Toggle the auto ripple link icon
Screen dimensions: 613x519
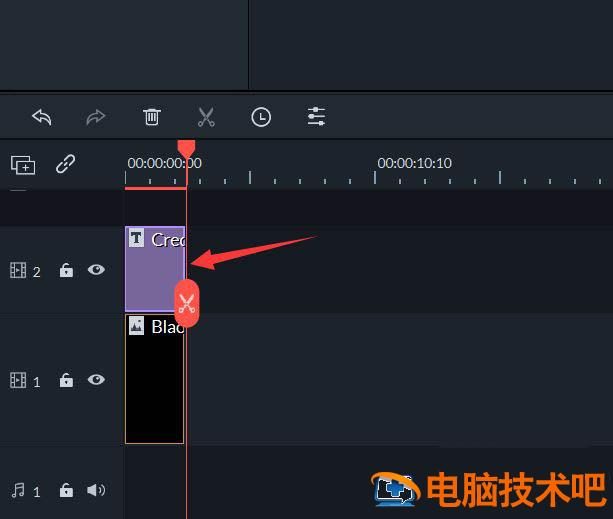click(x=65, y=164)
